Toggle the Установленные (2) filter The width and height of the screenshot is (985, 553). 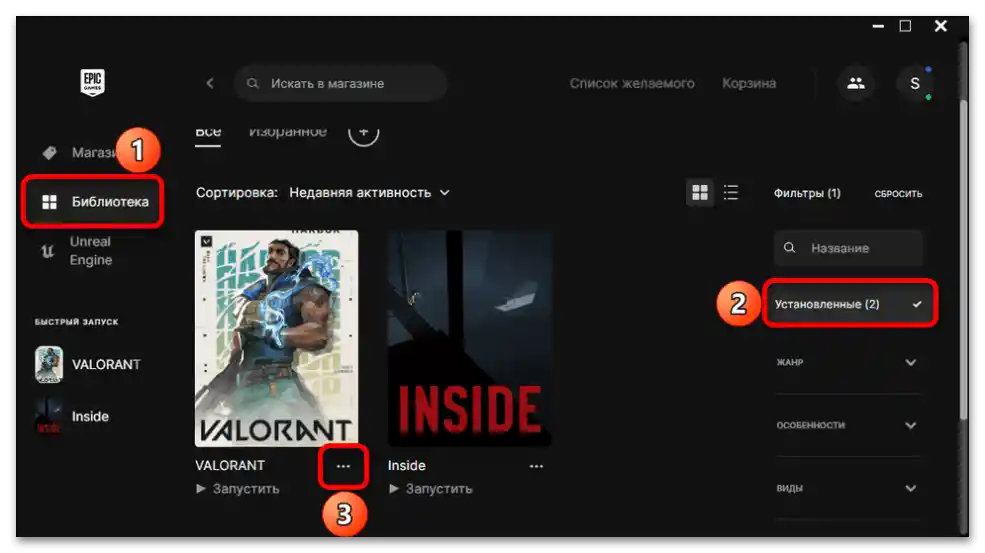850,304
